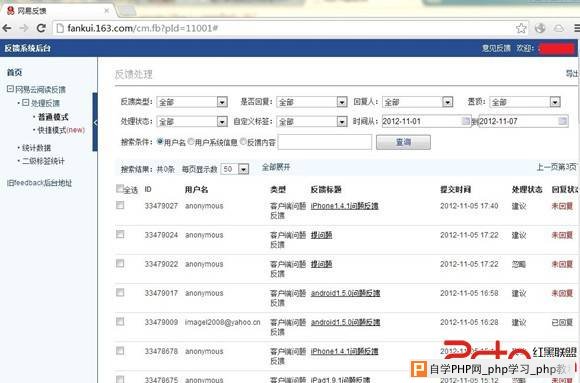Screen dimensions: 580x383
Task: Select the 用户名 search condition radio button
Action: pyautogui.click(x=160, y=141)
